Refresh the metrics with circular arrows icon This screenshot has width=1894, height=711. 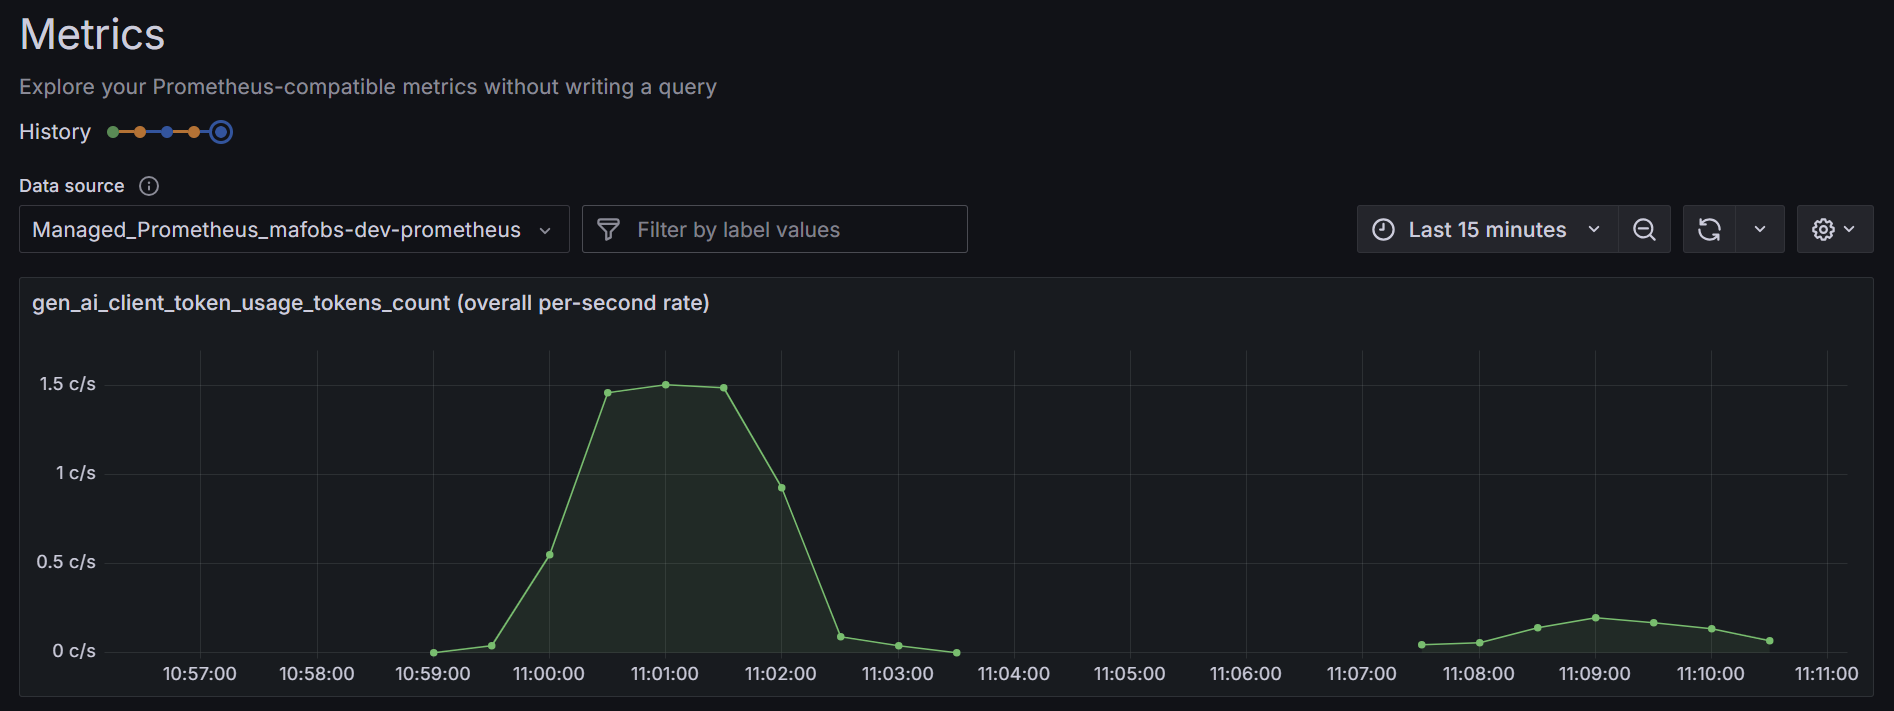click(x=1709, y=230)
